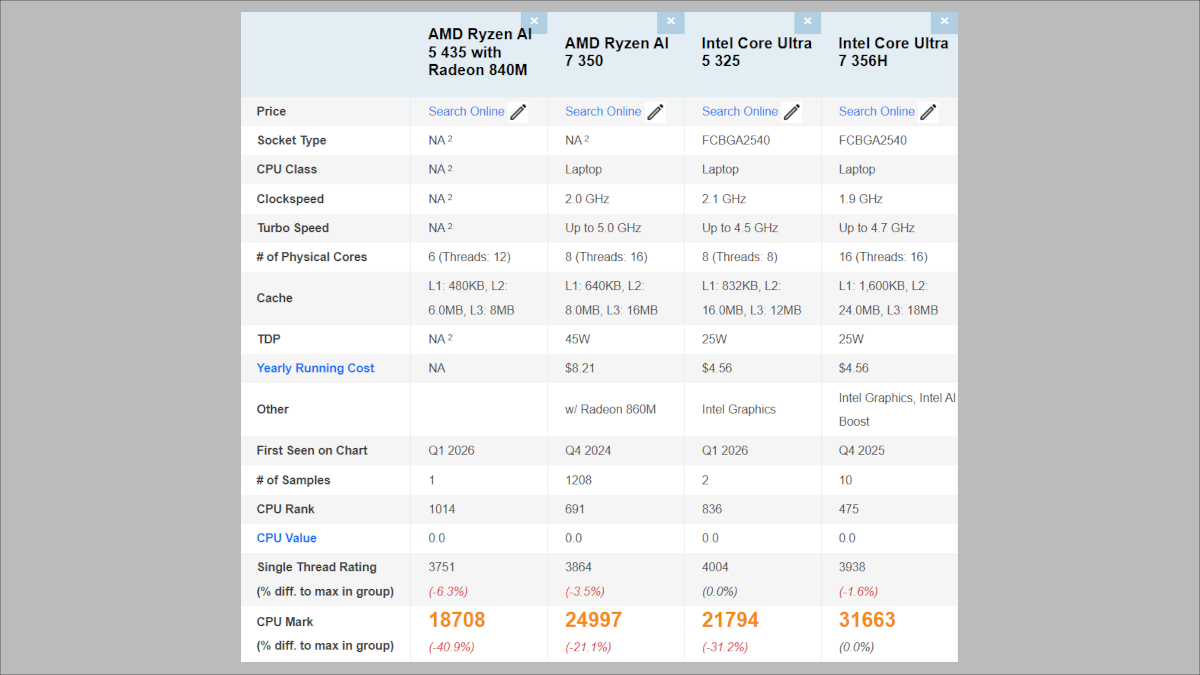Edit price pencil for Ryzen AI 7 350
Viewport: 1200px width, 675px height.
(x=655, y=112)
